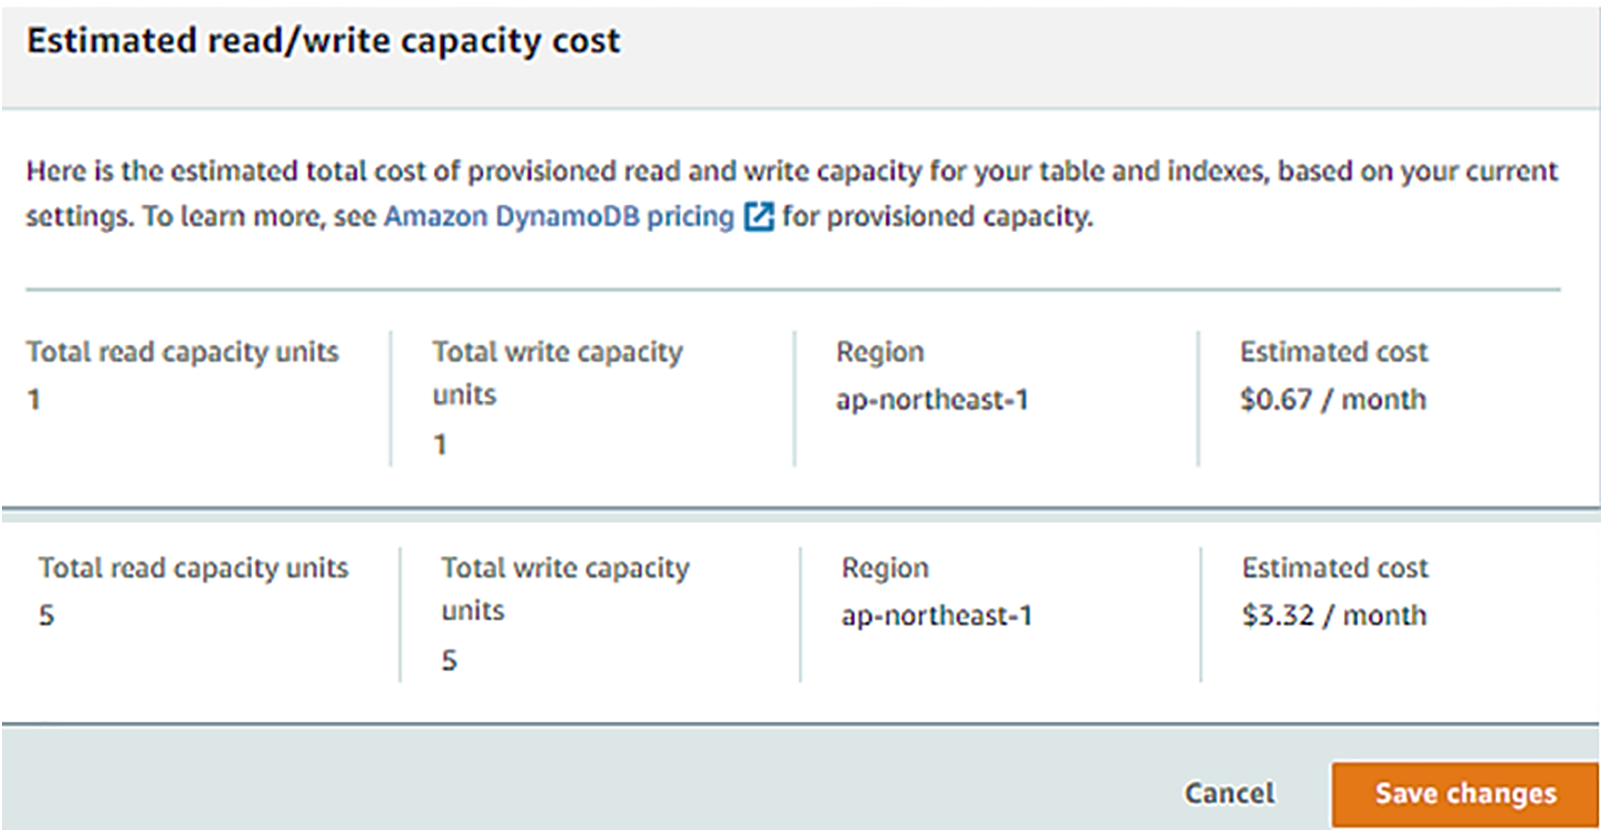Click the Estimated read/write capacity cost heading
This screenshot has height=833, width=1604.
pyautogui.click(x=323, y=41)
